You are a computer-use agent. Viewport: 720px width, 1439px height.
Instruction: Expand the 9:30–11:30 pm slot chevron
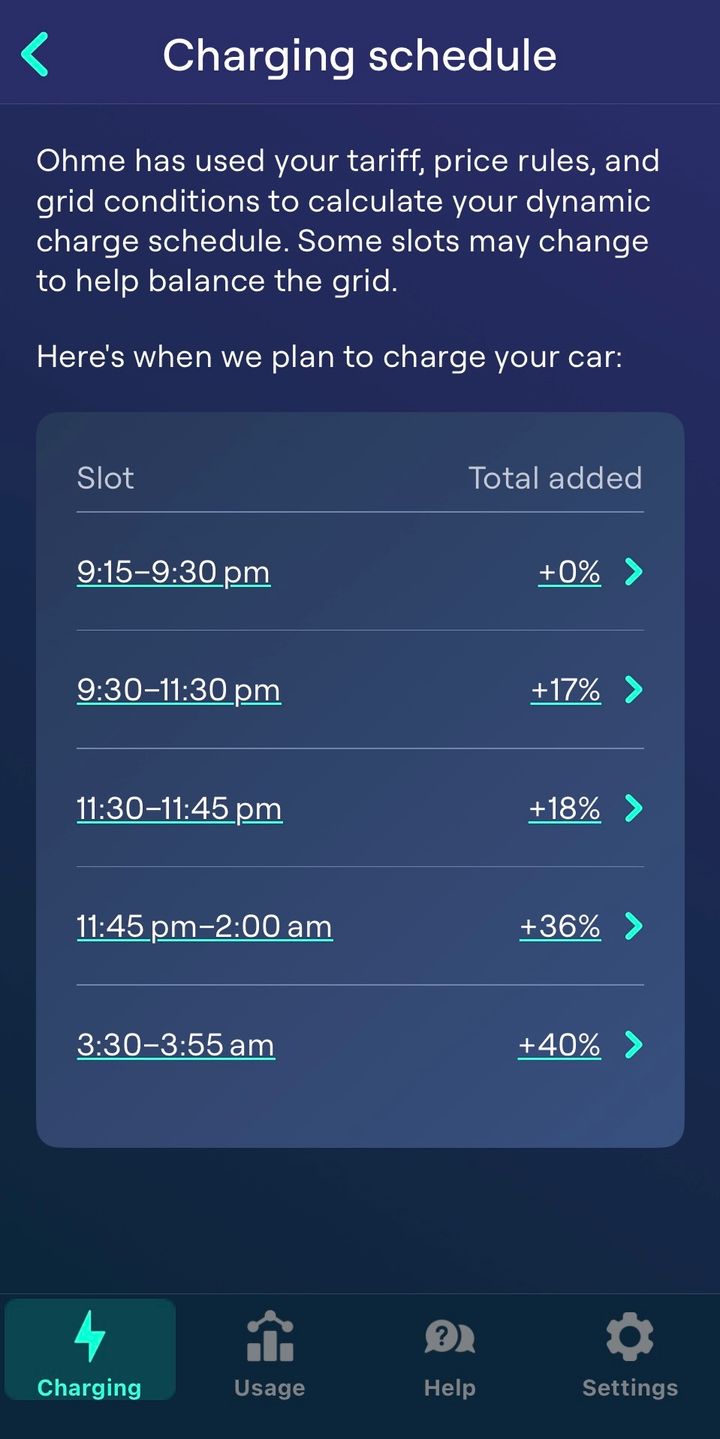[633, 690]
